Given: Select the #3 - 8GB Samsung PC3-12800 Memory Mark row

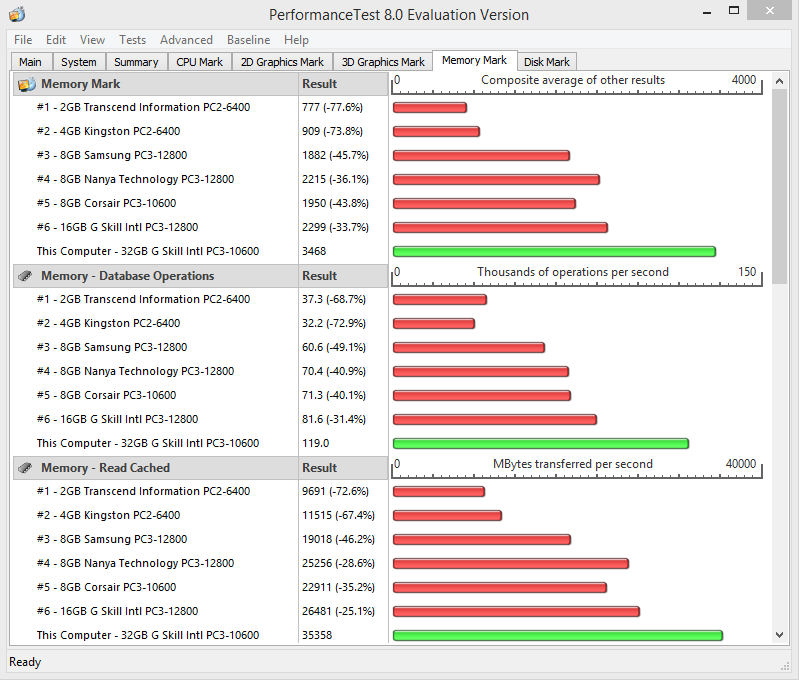Looking at the screenshot, I should click(112, 156).
